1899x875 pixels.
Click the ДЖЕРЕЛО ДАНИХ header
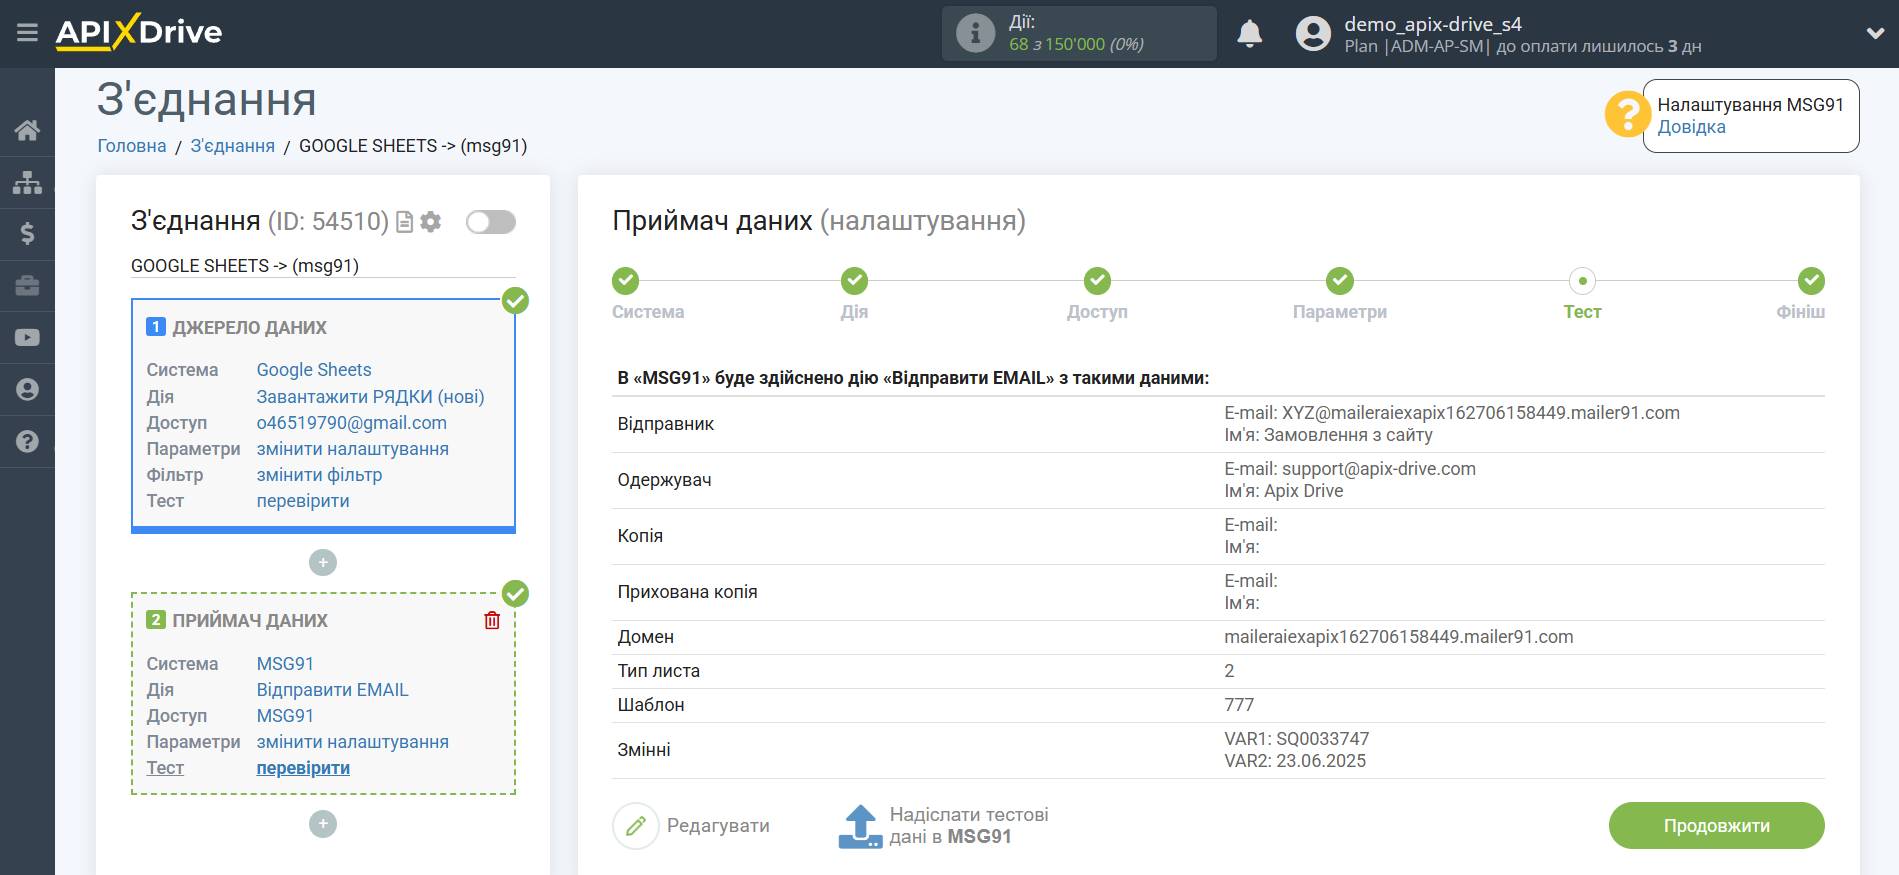[249, 328]
